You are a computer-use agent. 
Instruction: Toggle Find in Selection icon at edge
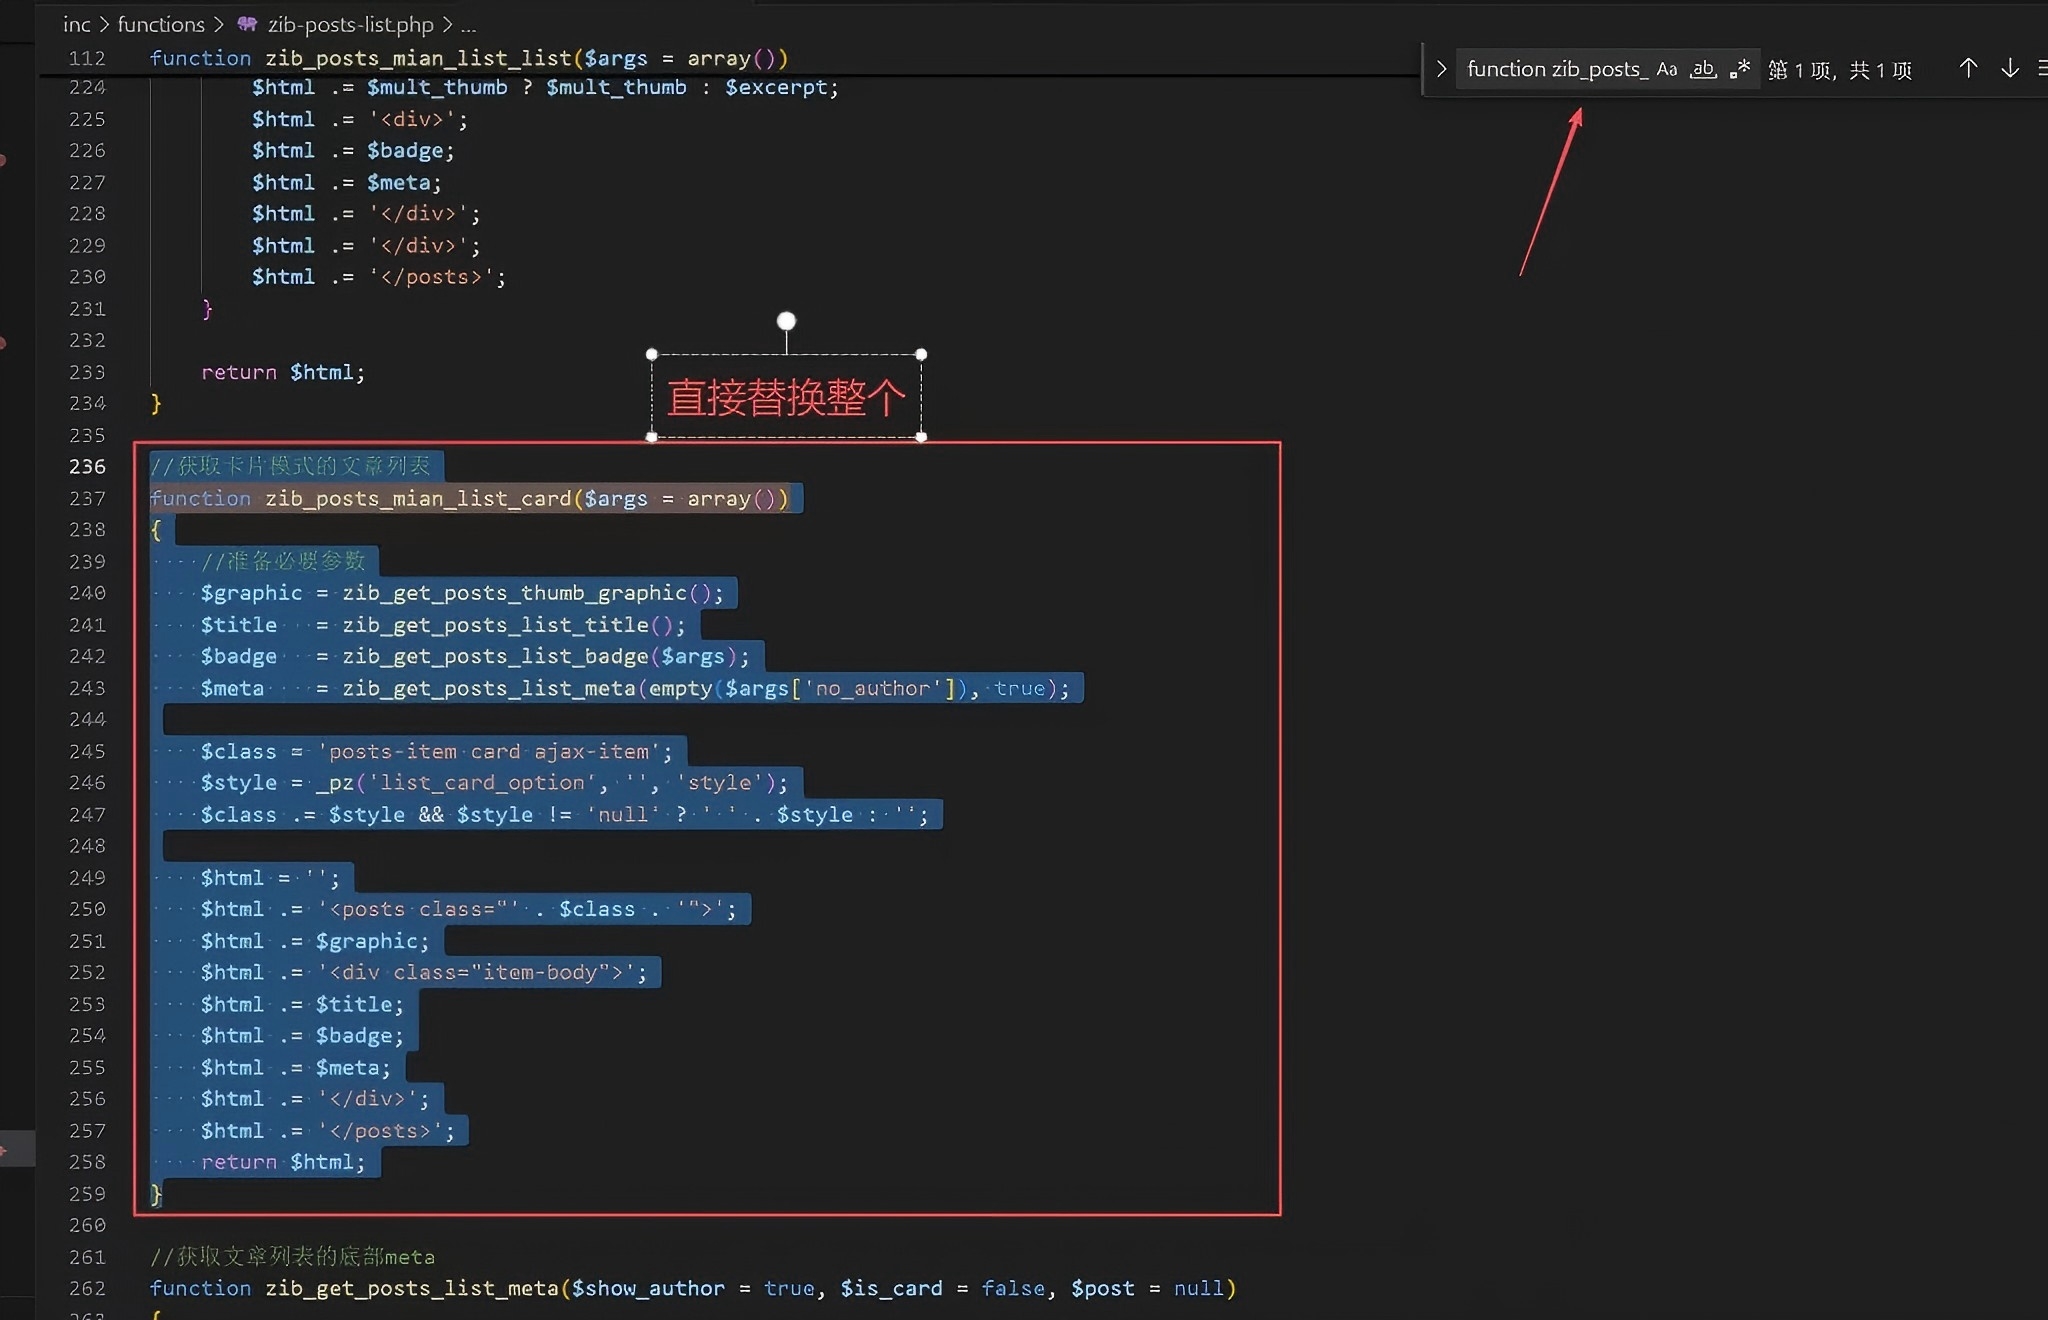point(2042,69)
